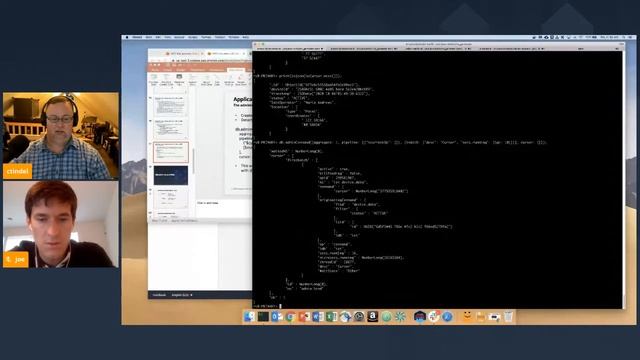Screen dimensions: 640x360
Task: Switch to the second terminal tab
Action: pos(363,49)
